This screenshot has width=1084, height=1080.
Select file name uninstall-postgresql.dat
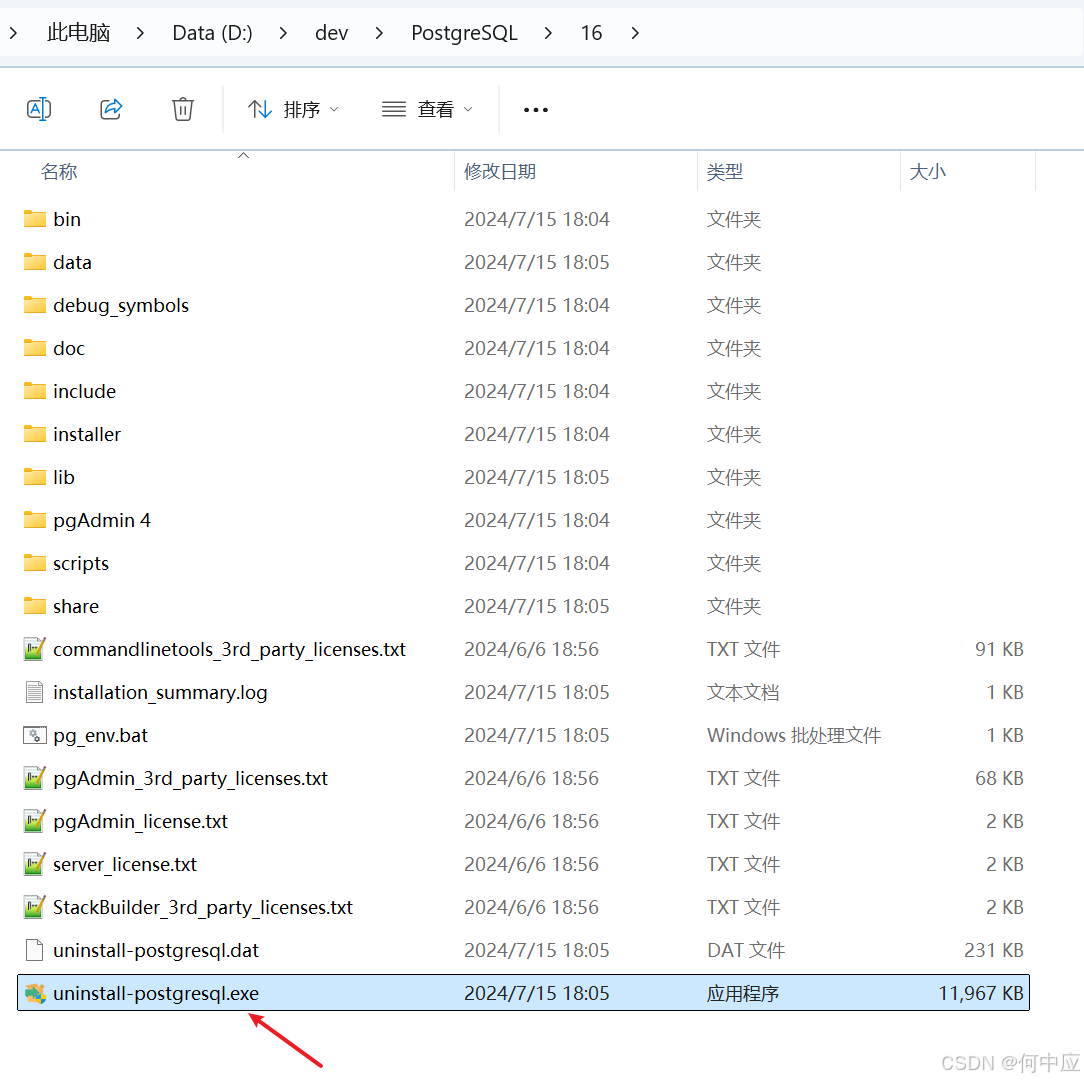coord(156,951)
